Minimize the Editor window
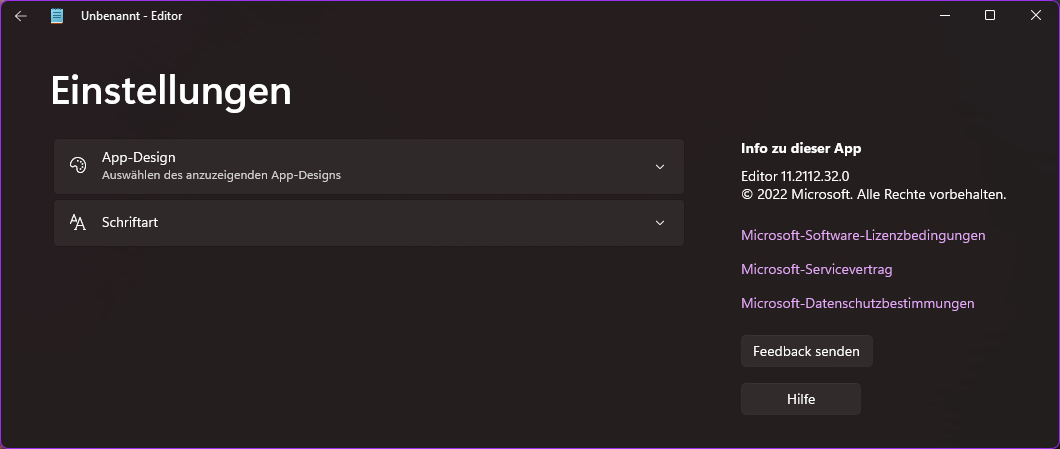This screenshot has width=1060, height=449. (x=944, y=15)
